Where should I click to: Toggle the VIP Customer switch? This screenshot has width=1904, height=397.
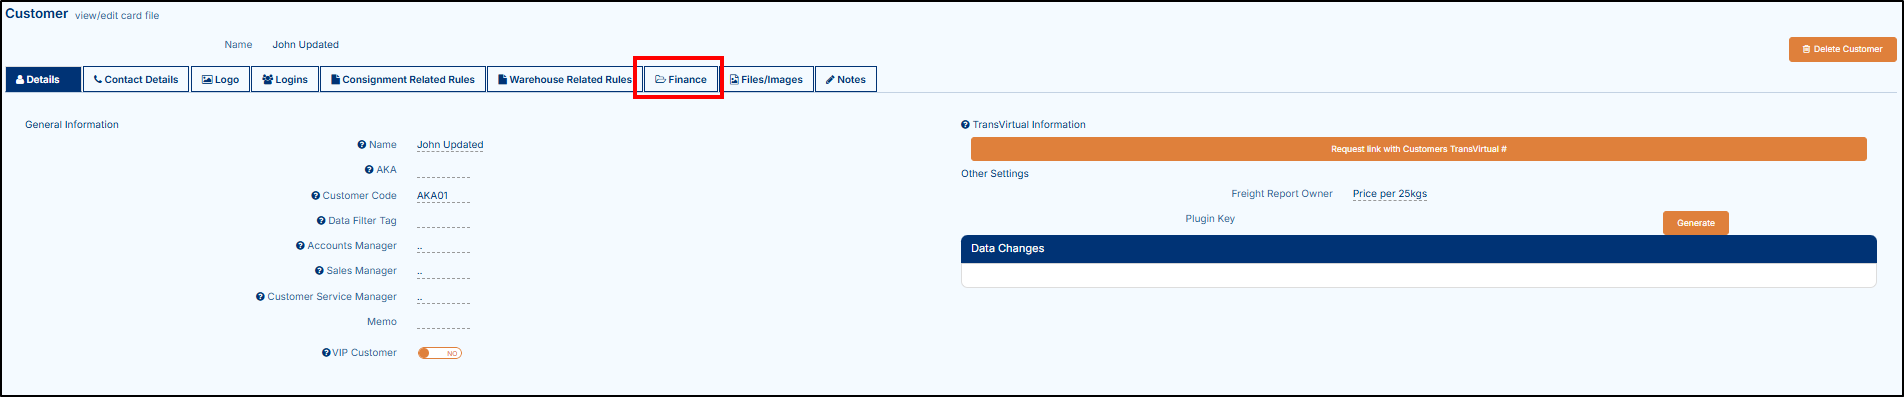coord(440,353)
